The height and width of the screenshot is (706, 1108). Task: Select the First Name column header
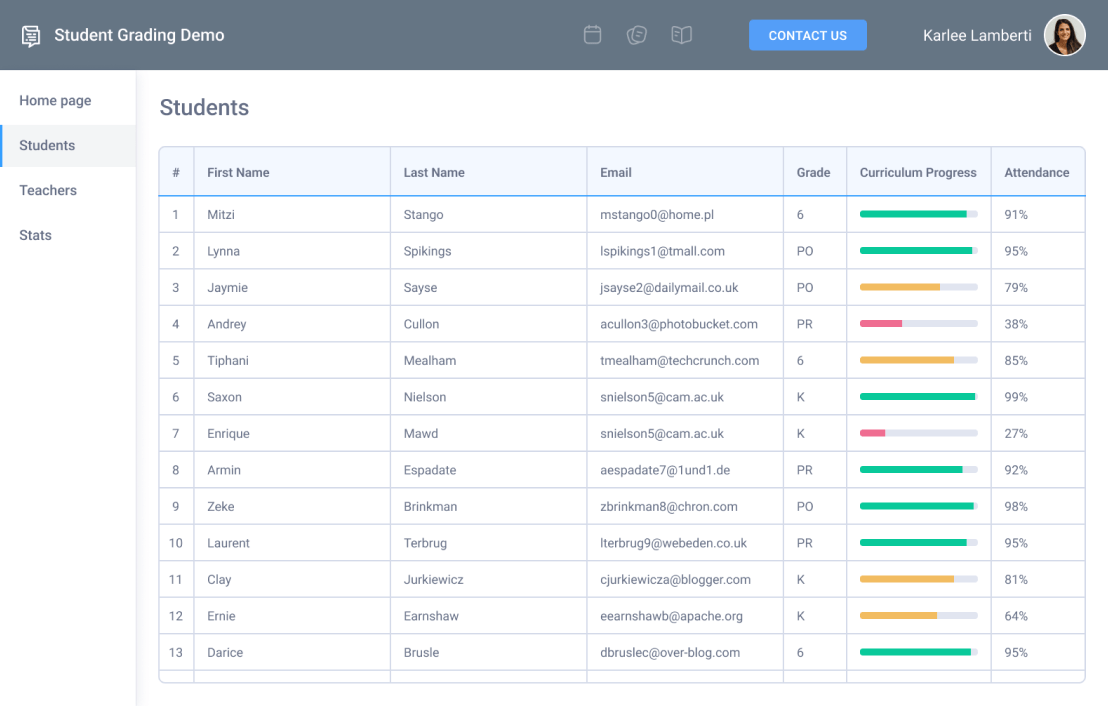(238, 172)
